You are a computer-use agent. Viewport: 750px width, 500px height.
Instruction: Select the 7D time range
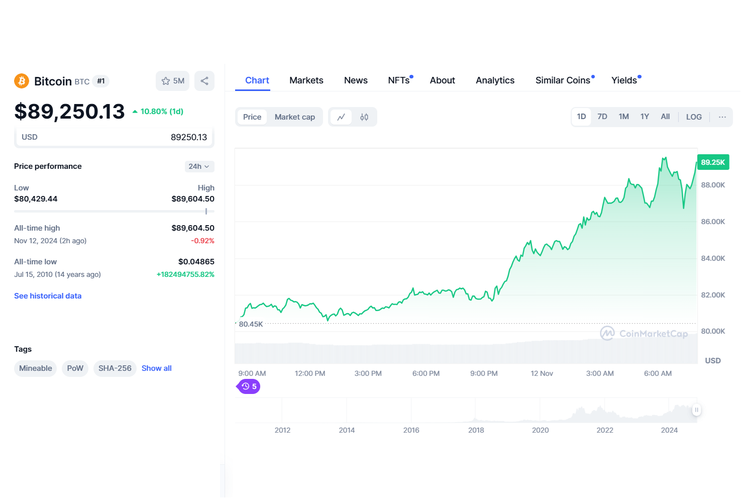[602, 117]
